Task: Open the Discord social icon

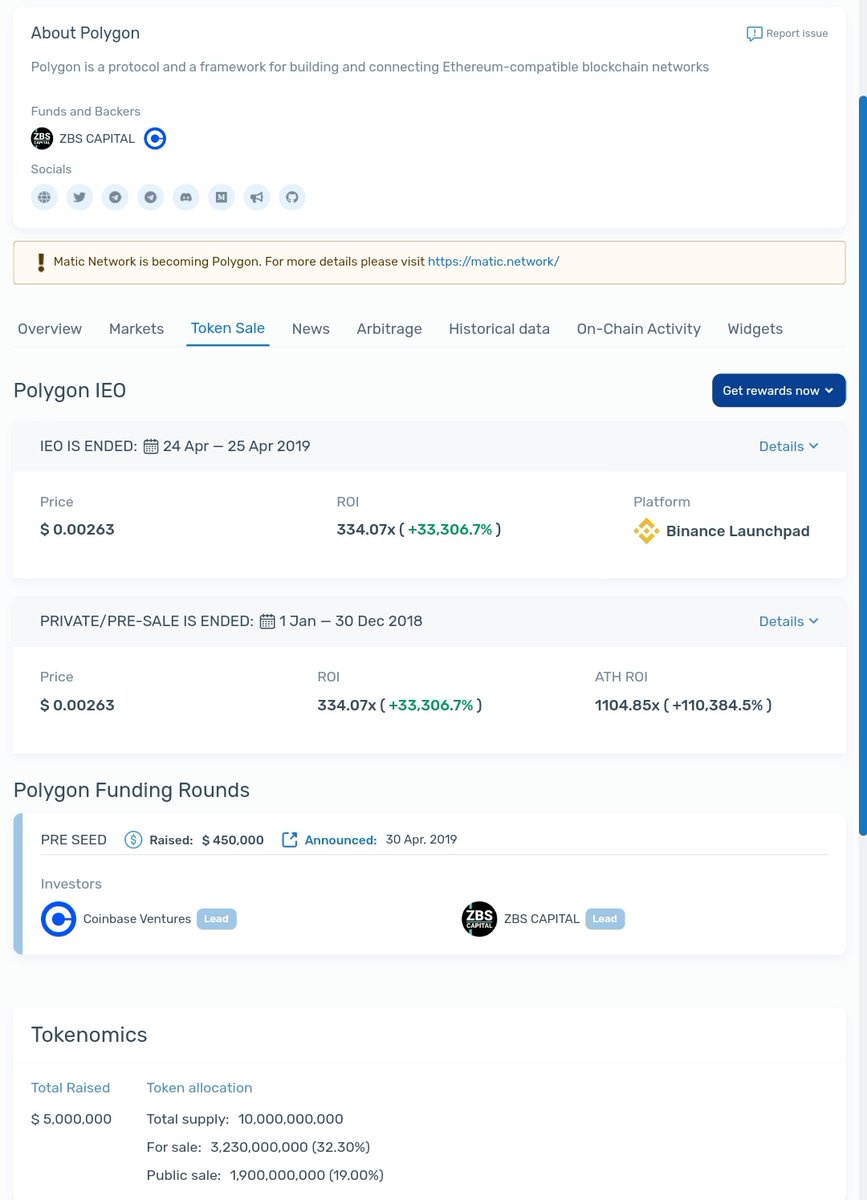Action: point(186,197)
